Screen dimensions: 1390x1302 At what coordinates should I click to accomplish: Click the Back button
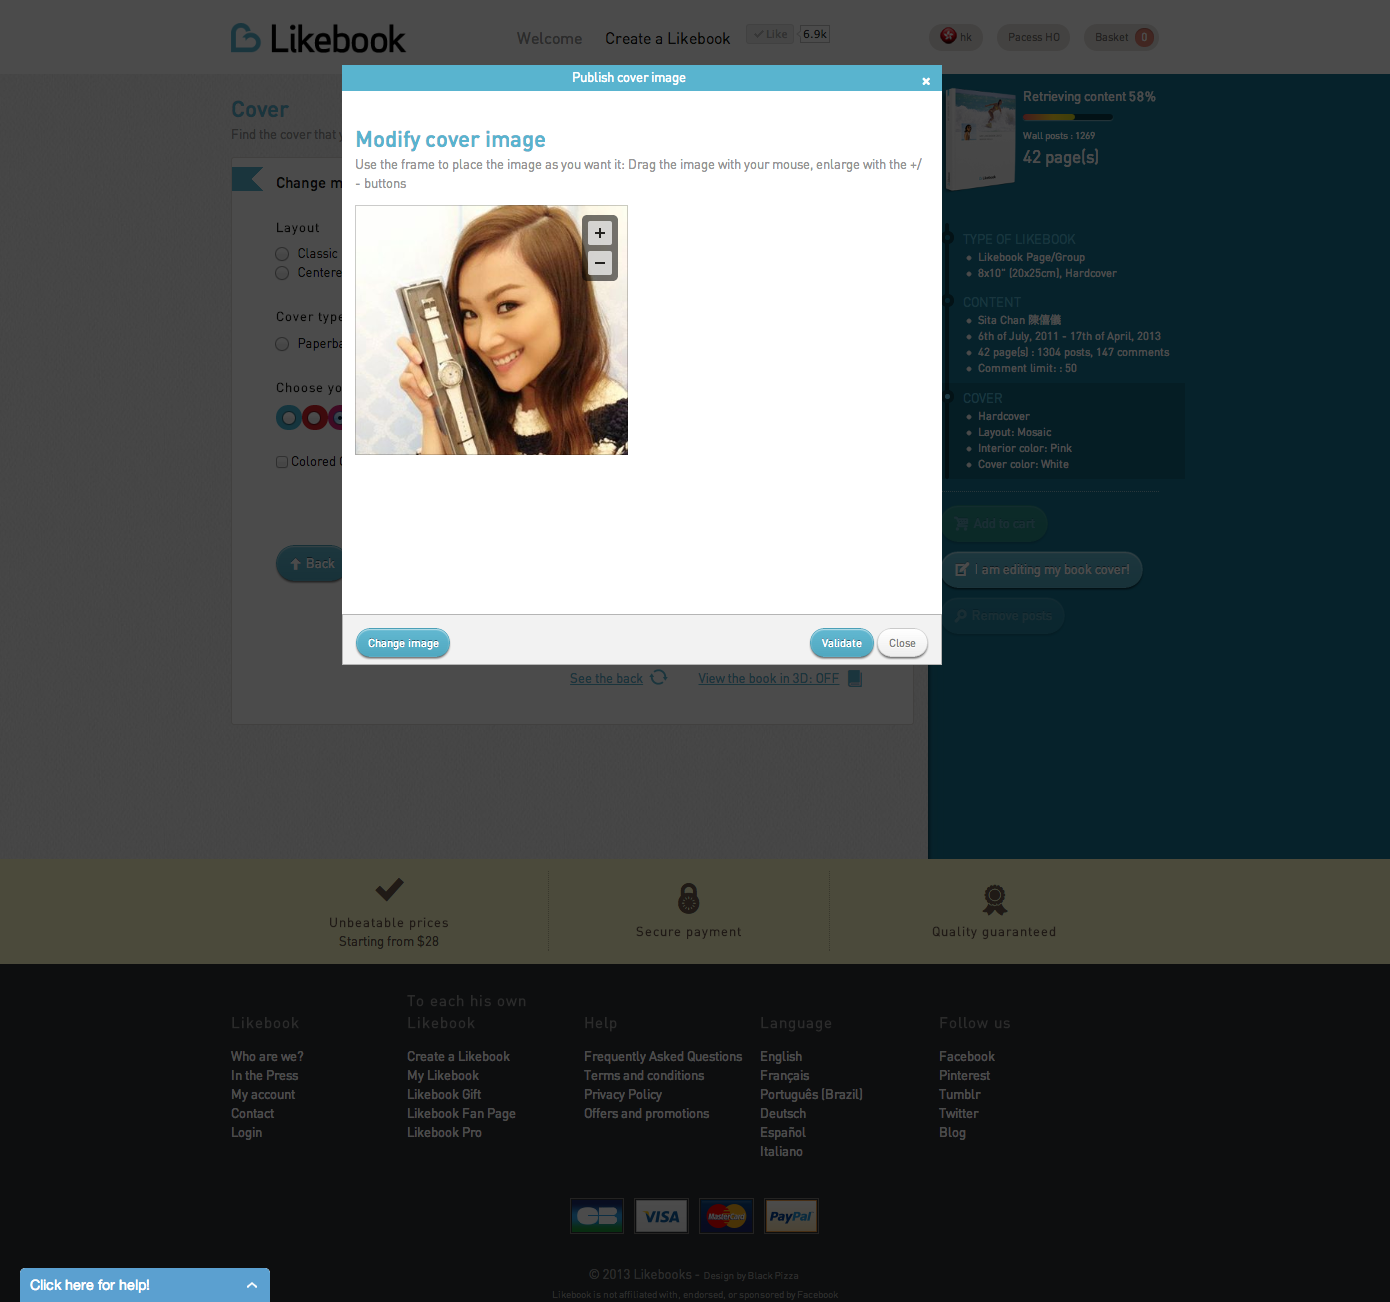pyautogui.click(x=310, y=564)
